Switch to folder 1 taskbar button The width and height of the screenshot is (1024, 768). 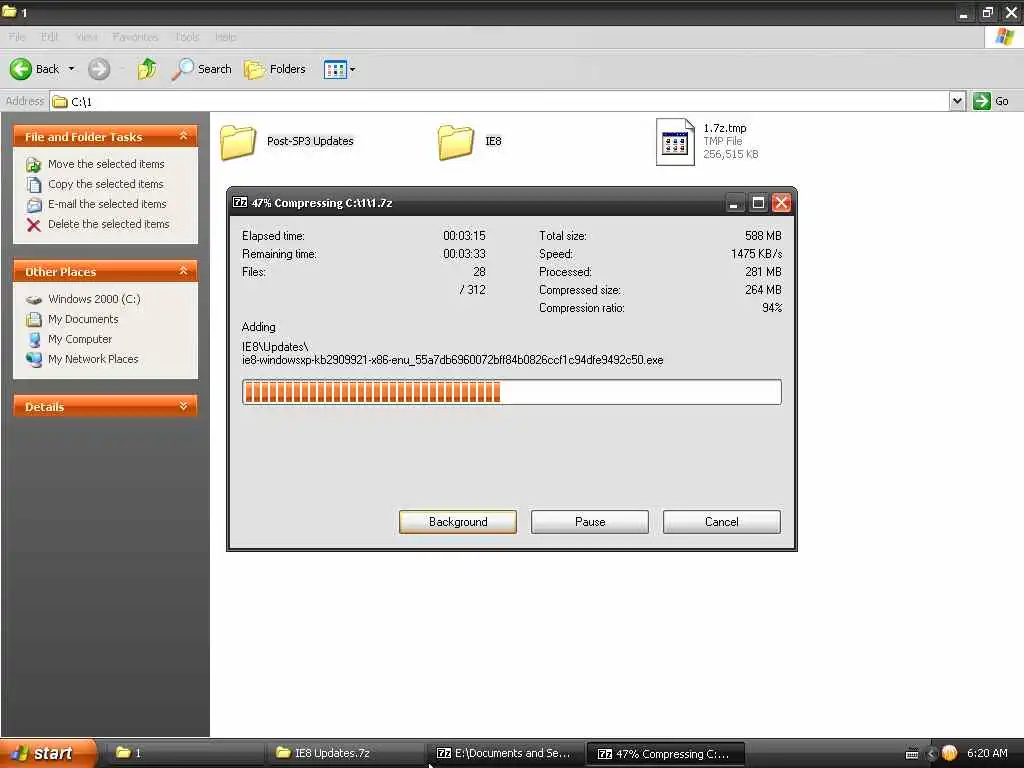pyautogui.click(x=183, y=753)
